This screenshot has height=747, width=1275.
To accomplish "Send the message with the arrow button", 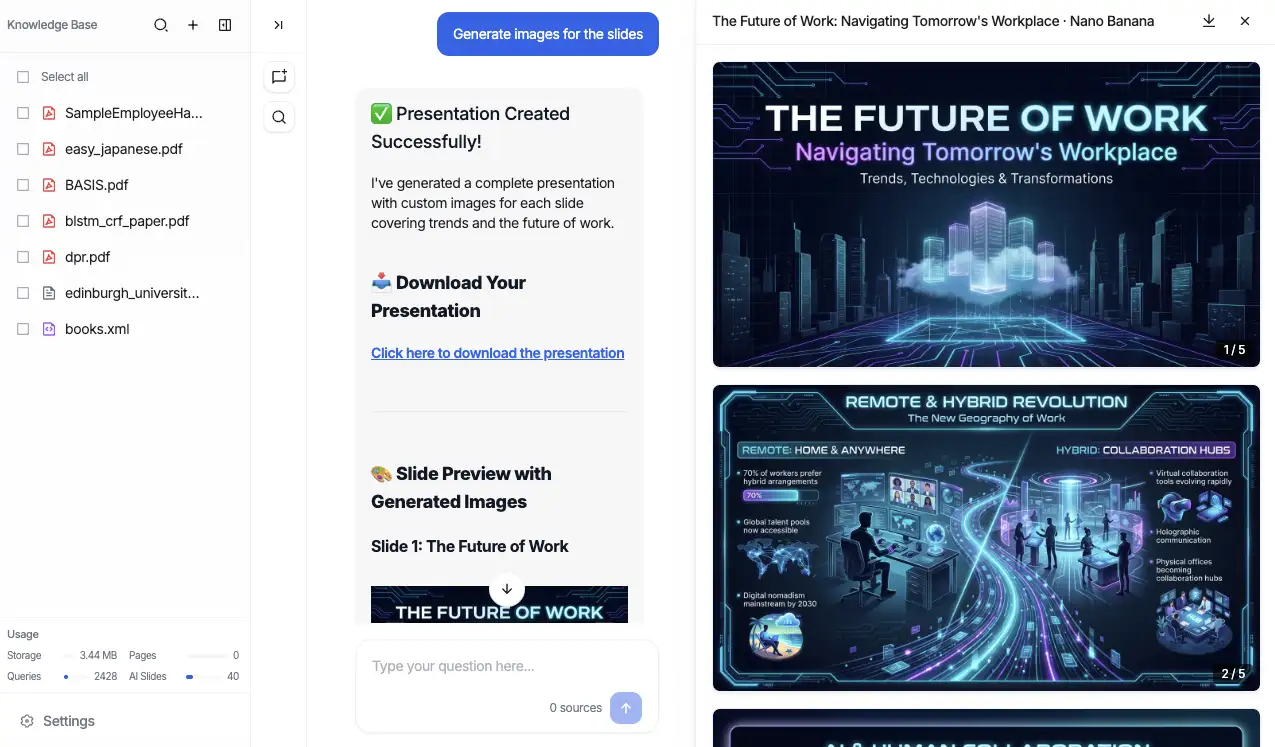I will (626, 708).
